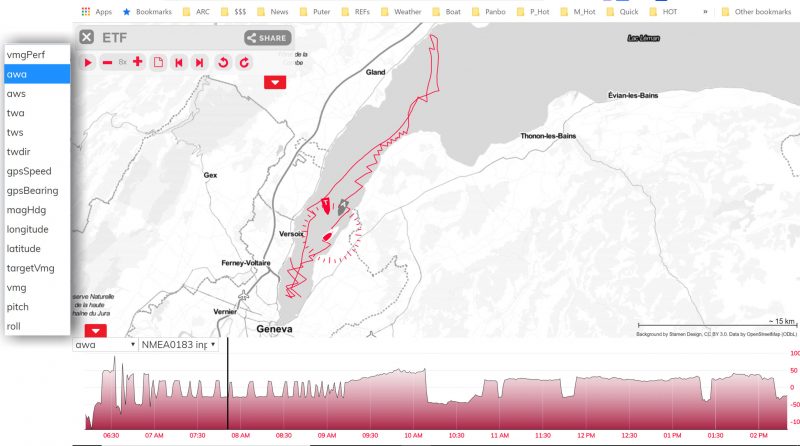
Task: Open the Quick bookmarks folder
Action: pyautogui.click(x=622, y=11)
